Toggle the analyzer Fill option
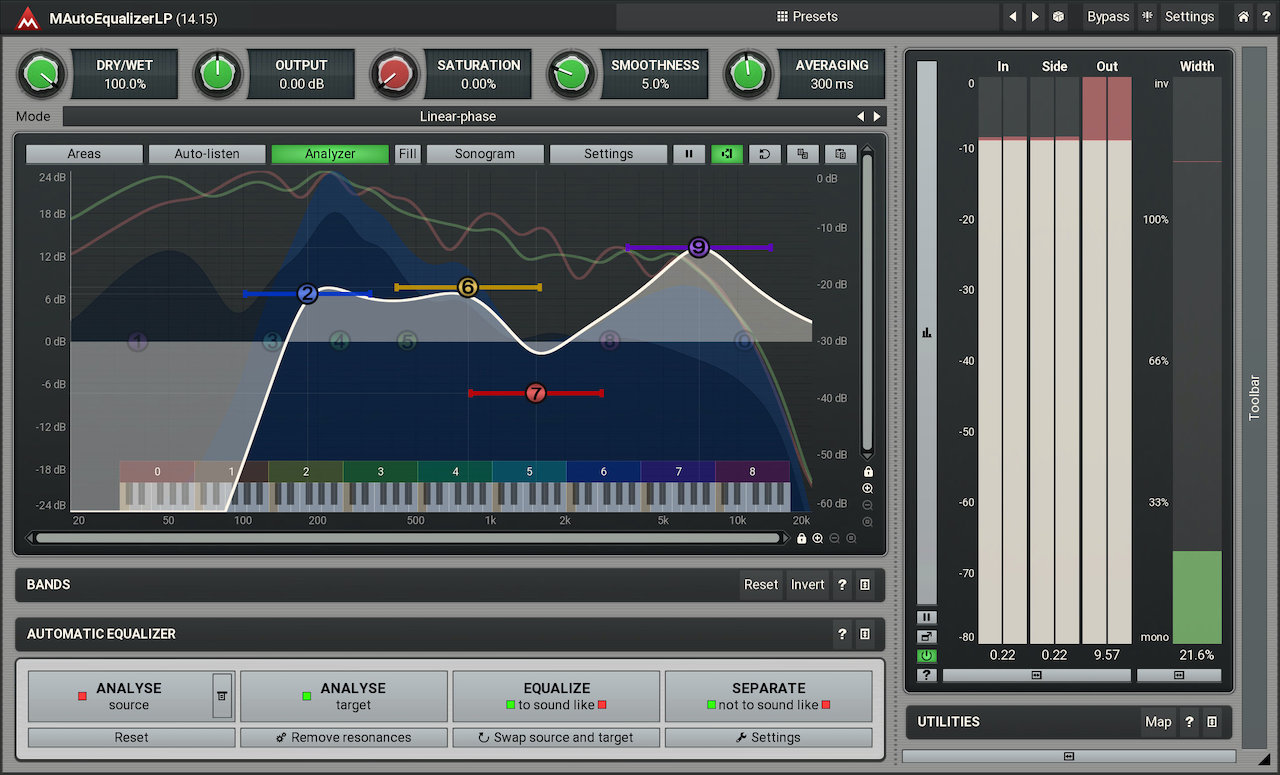The height and width of the screenshot is (775, 1280). pyautogui.click(x=407, y=154)
